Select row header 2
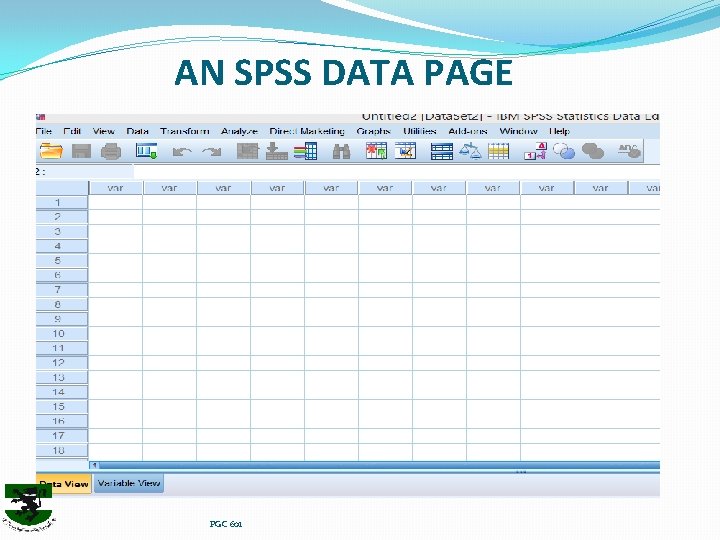This screenshot has height=540, width=720. point(62,217)
